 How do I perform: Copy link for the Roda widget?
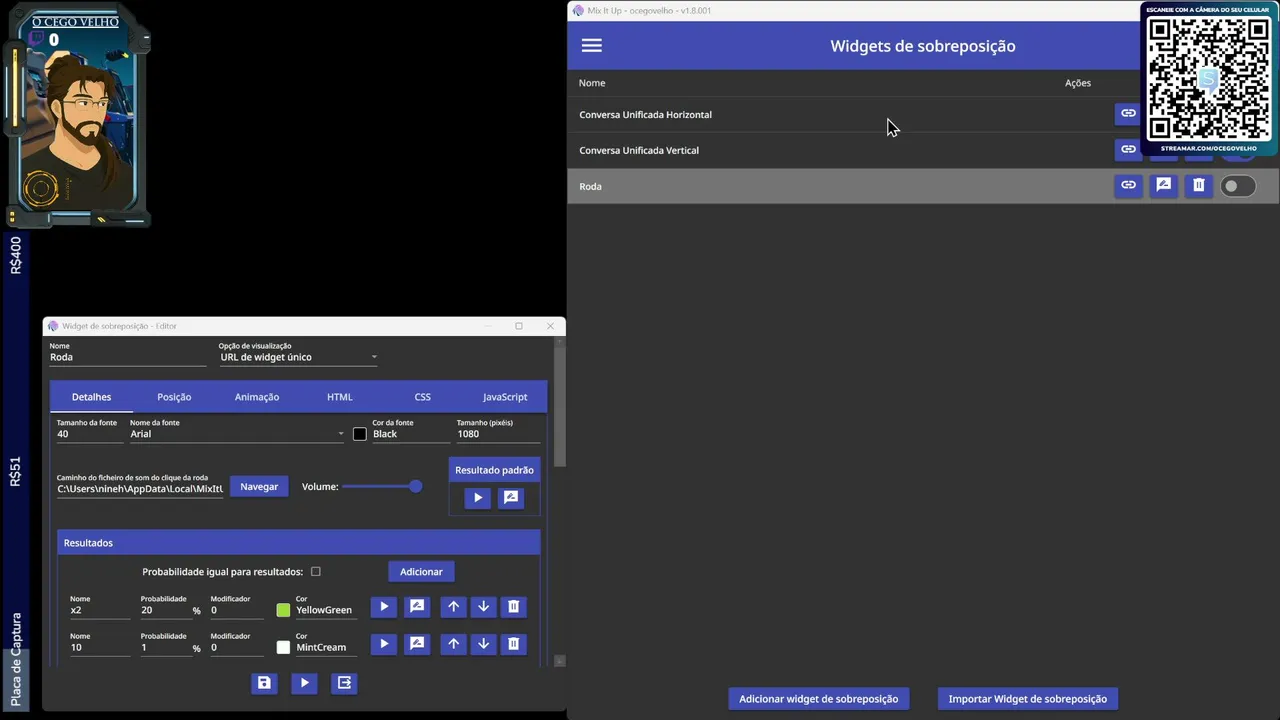coord(1128,185)
